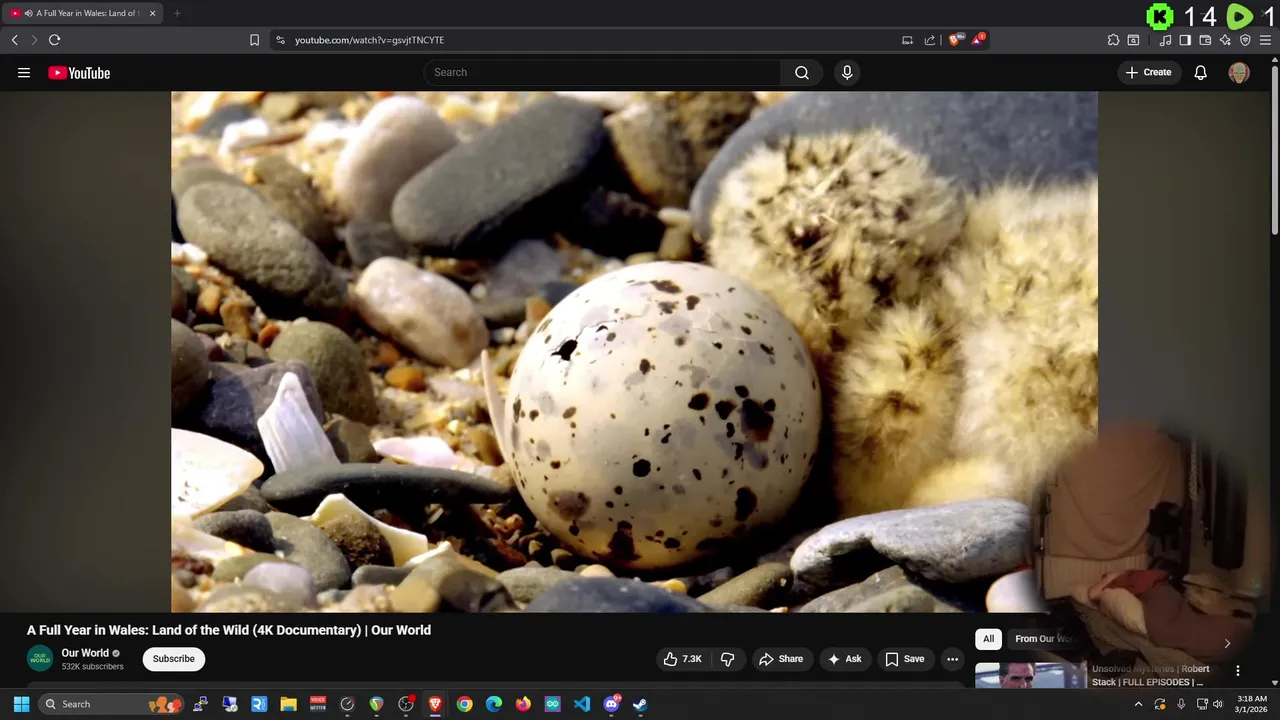The height and width of the screenshot is (720, 1280).
Task: Share the video via Share button
Action: [780, 659]
